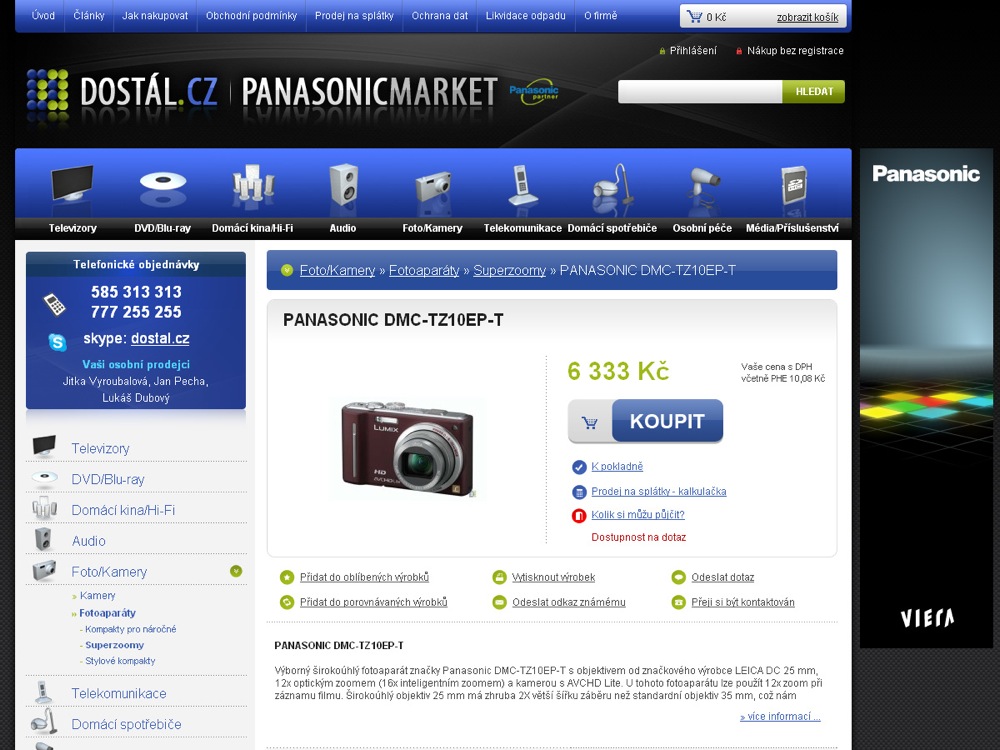Screen dimensions: 1000x750
Task: Open the breadcrumb home dropdown icon
Action: pyautogui.click(x=287, y=270)
